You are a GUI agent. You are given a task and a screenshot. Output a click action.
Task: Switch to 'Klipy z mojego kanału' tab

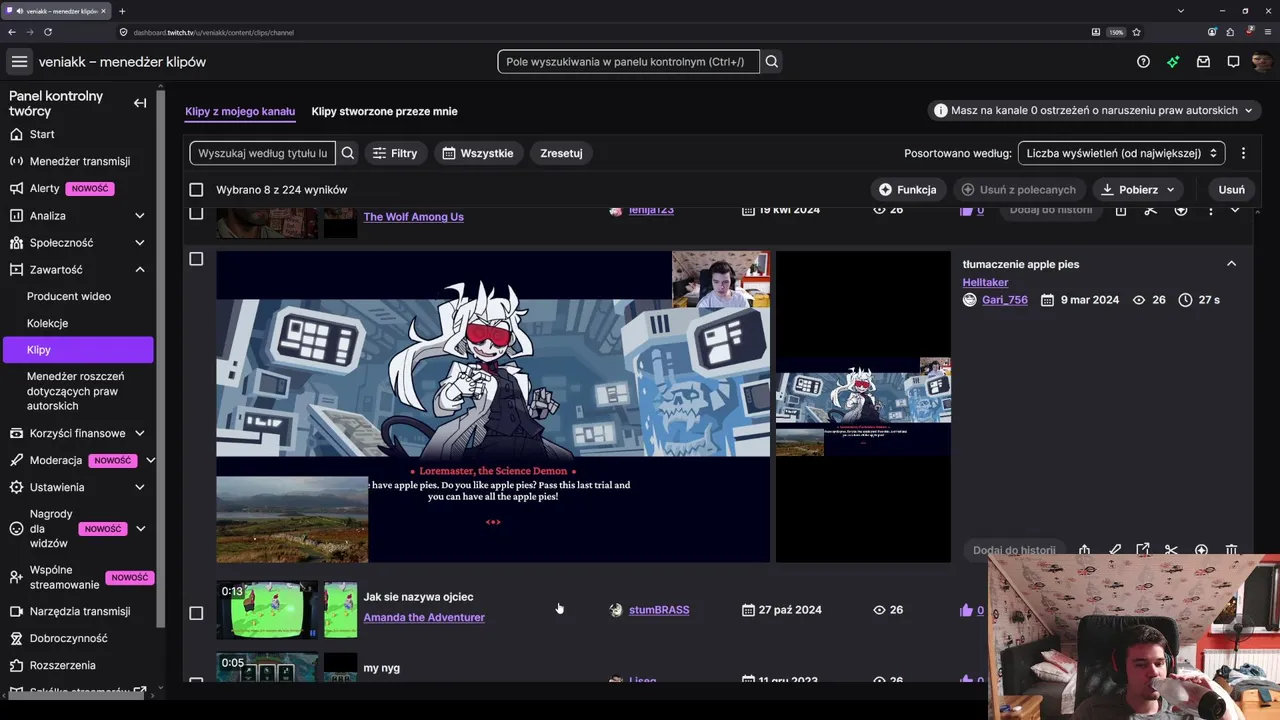click(240, 111)
